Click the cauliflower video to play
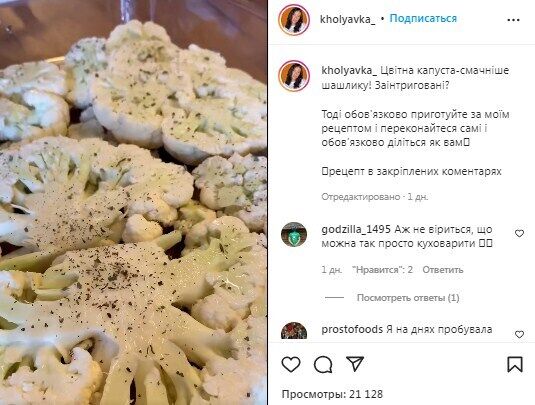535x405 pixels. click(133, 202)
